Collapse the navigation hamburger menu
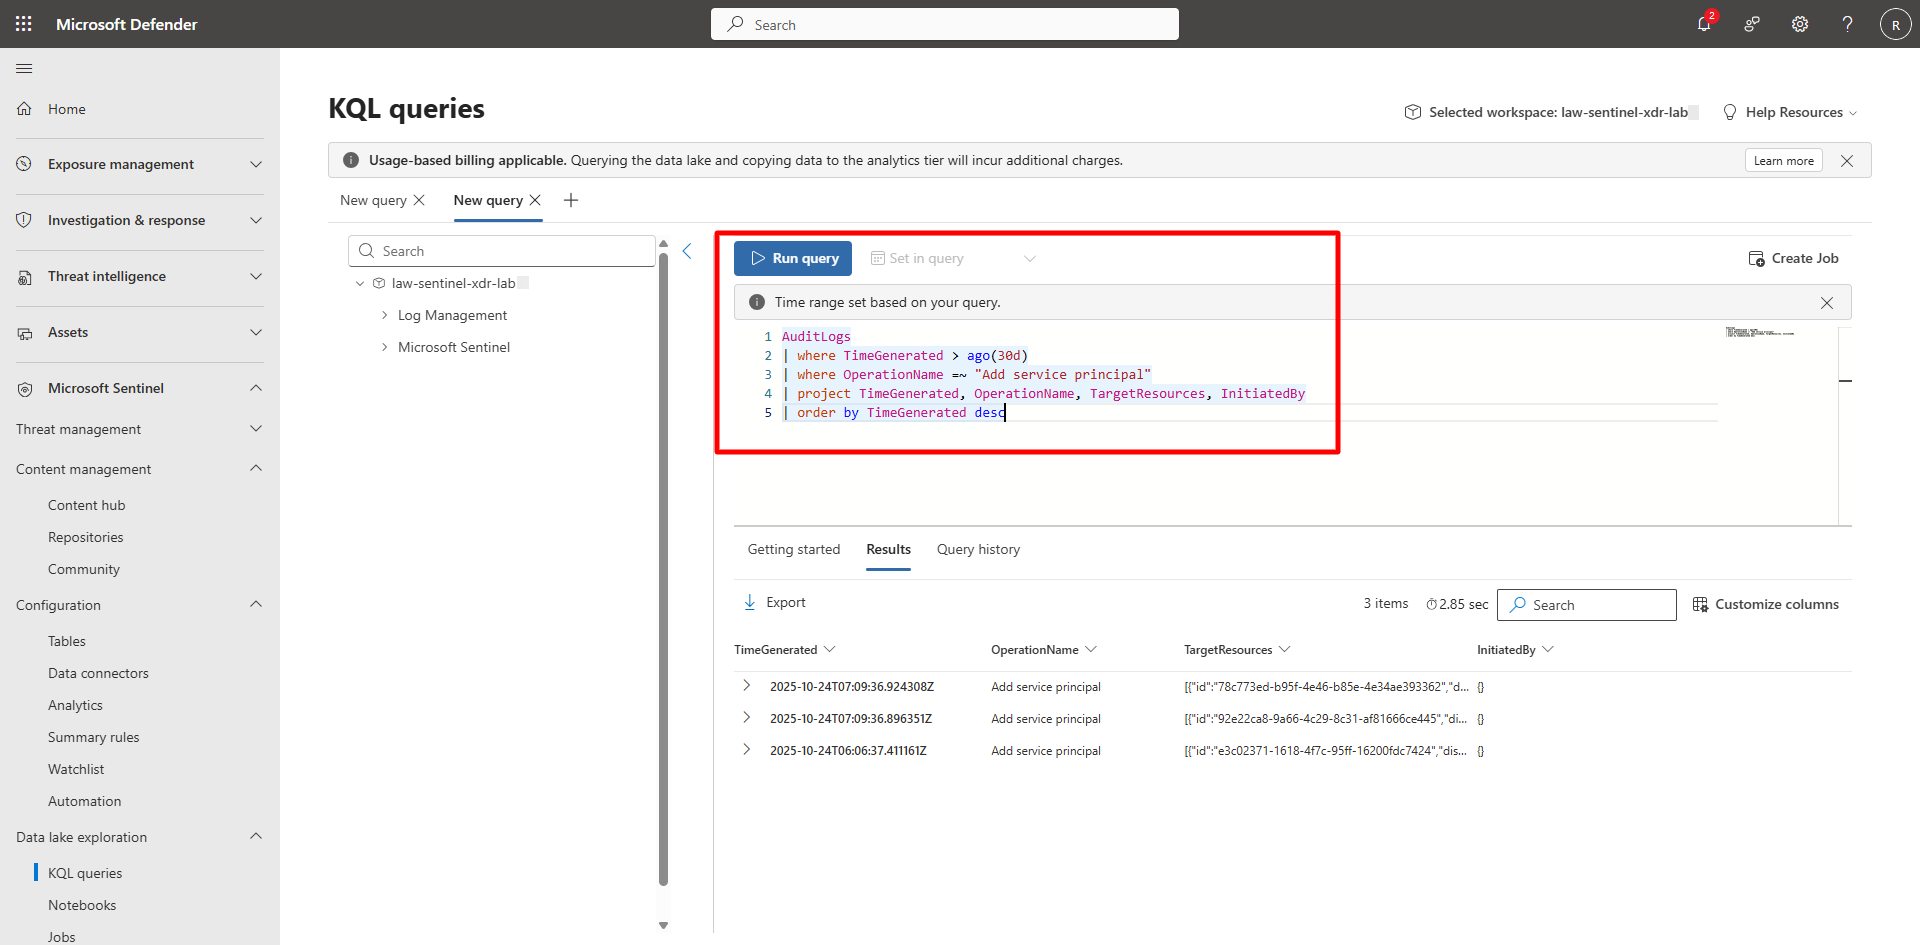The width and height of the screenshot is (1920, 945). tap(24, 68)
